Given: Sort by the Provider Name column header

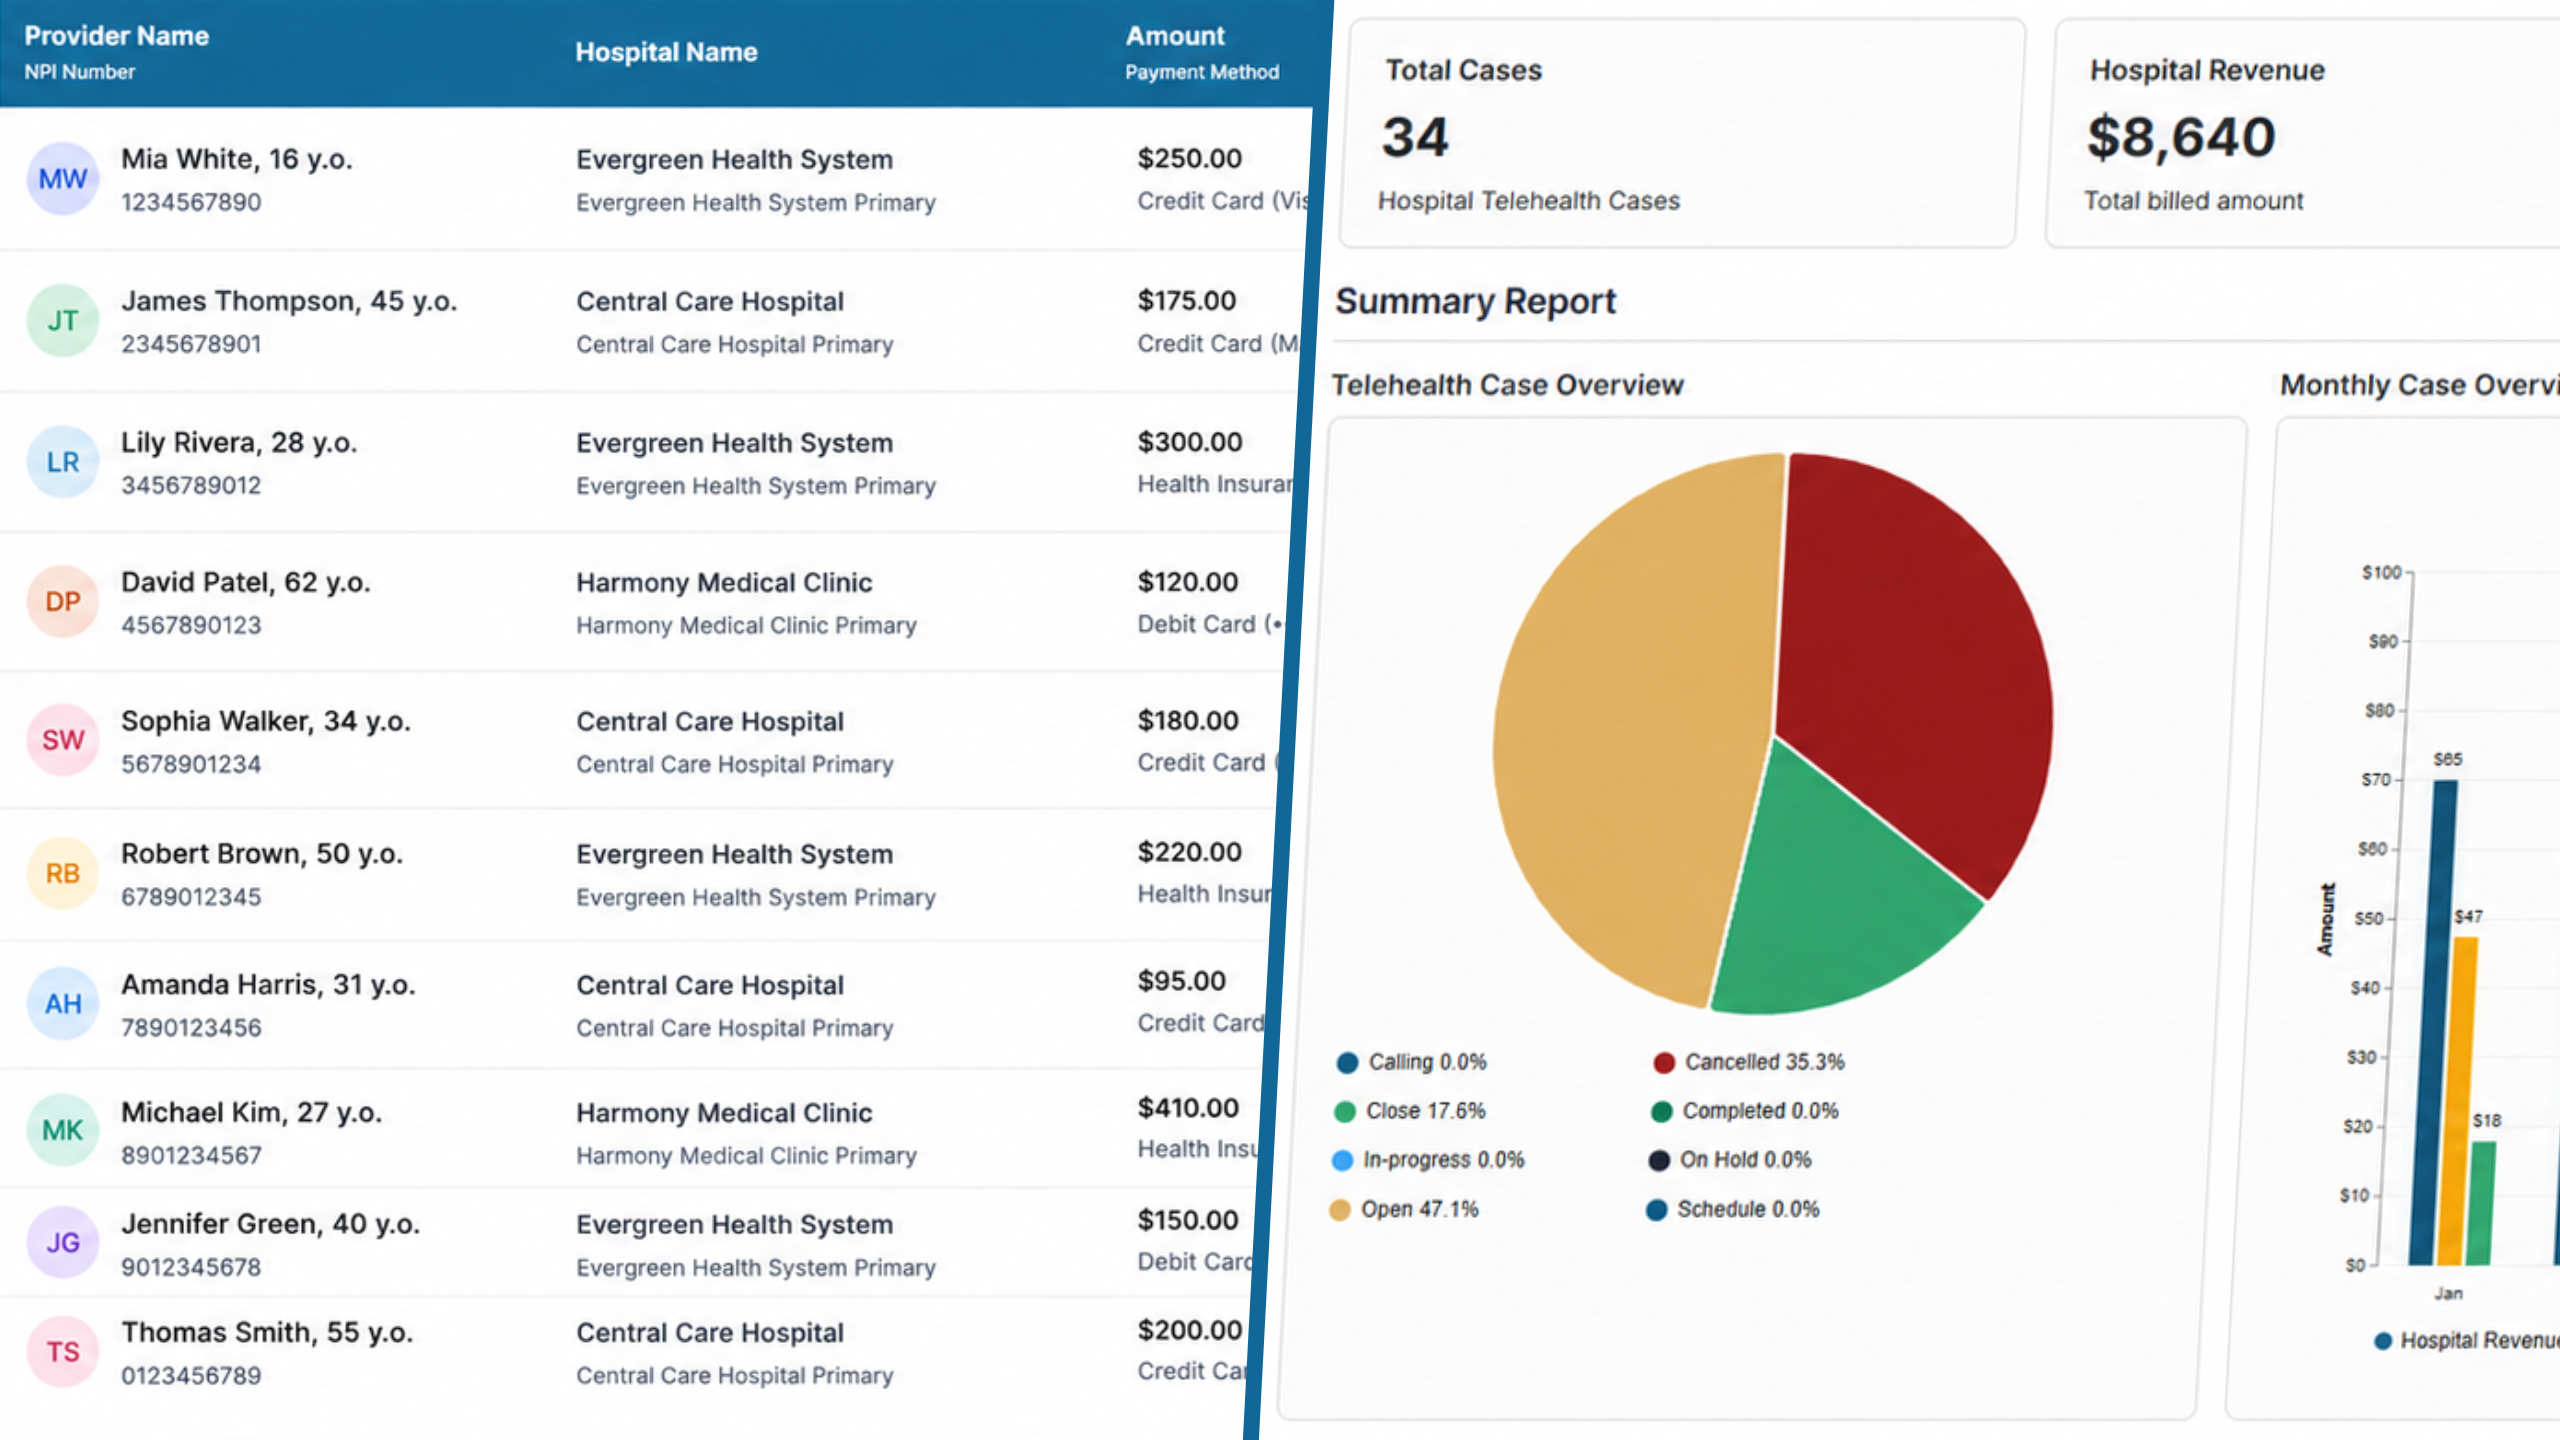Looking at the screenshot, I should (116, 36).
